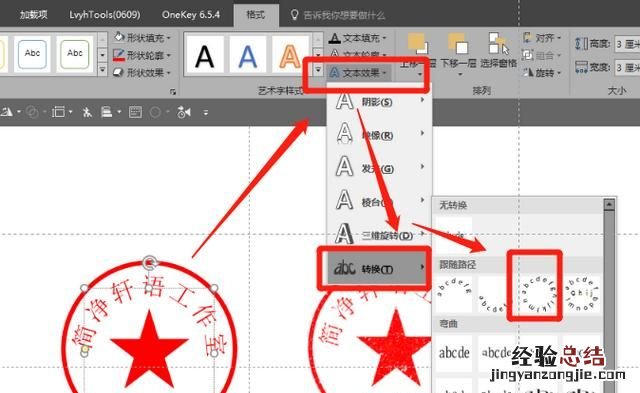Switch to the LvyhTools(0609) tab
The image size is (640, 393).
(x=105, y=15)
